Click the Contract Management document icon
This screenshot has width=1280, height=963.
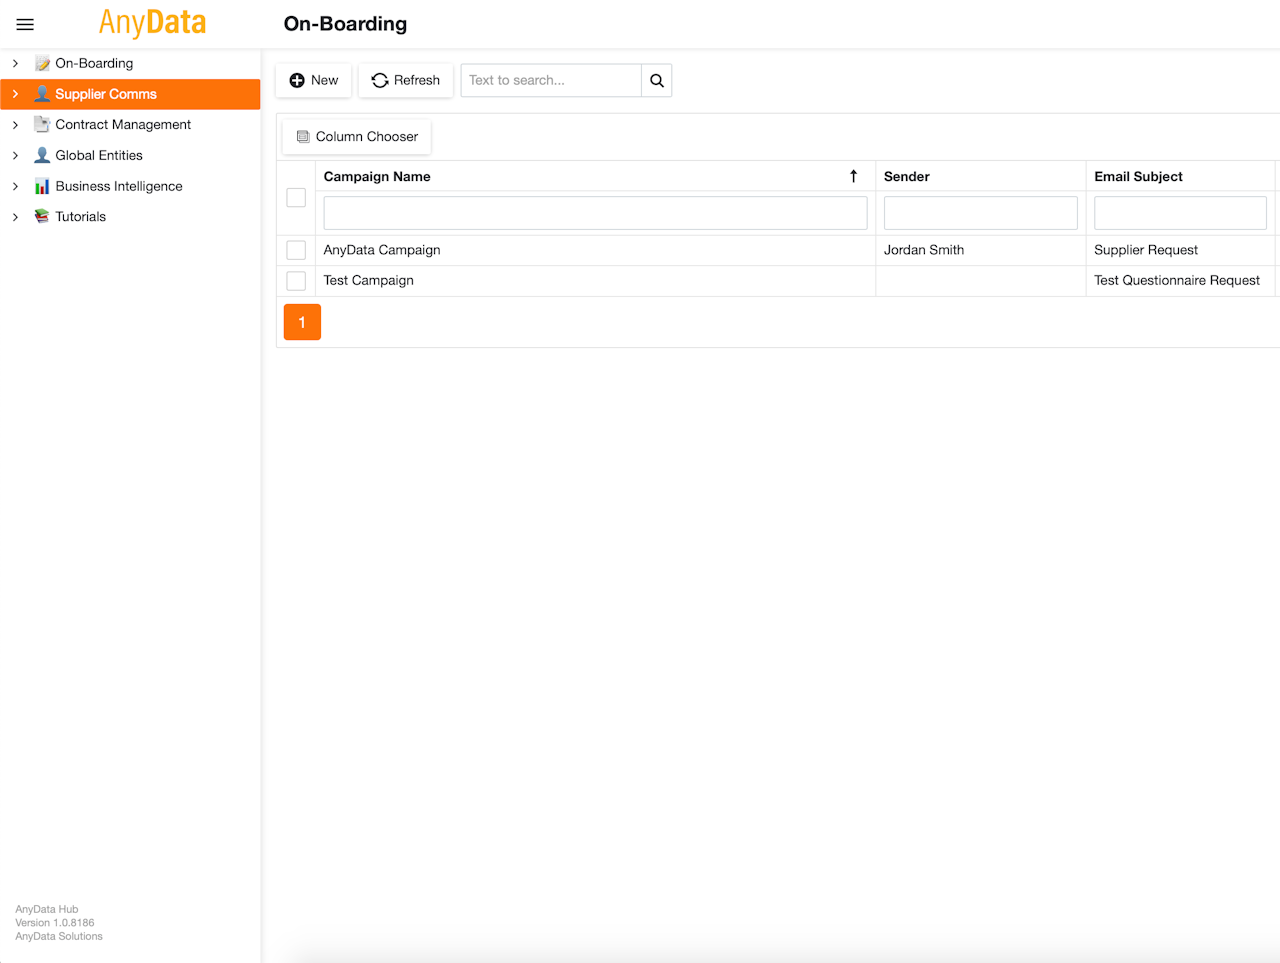pos(42,124)
